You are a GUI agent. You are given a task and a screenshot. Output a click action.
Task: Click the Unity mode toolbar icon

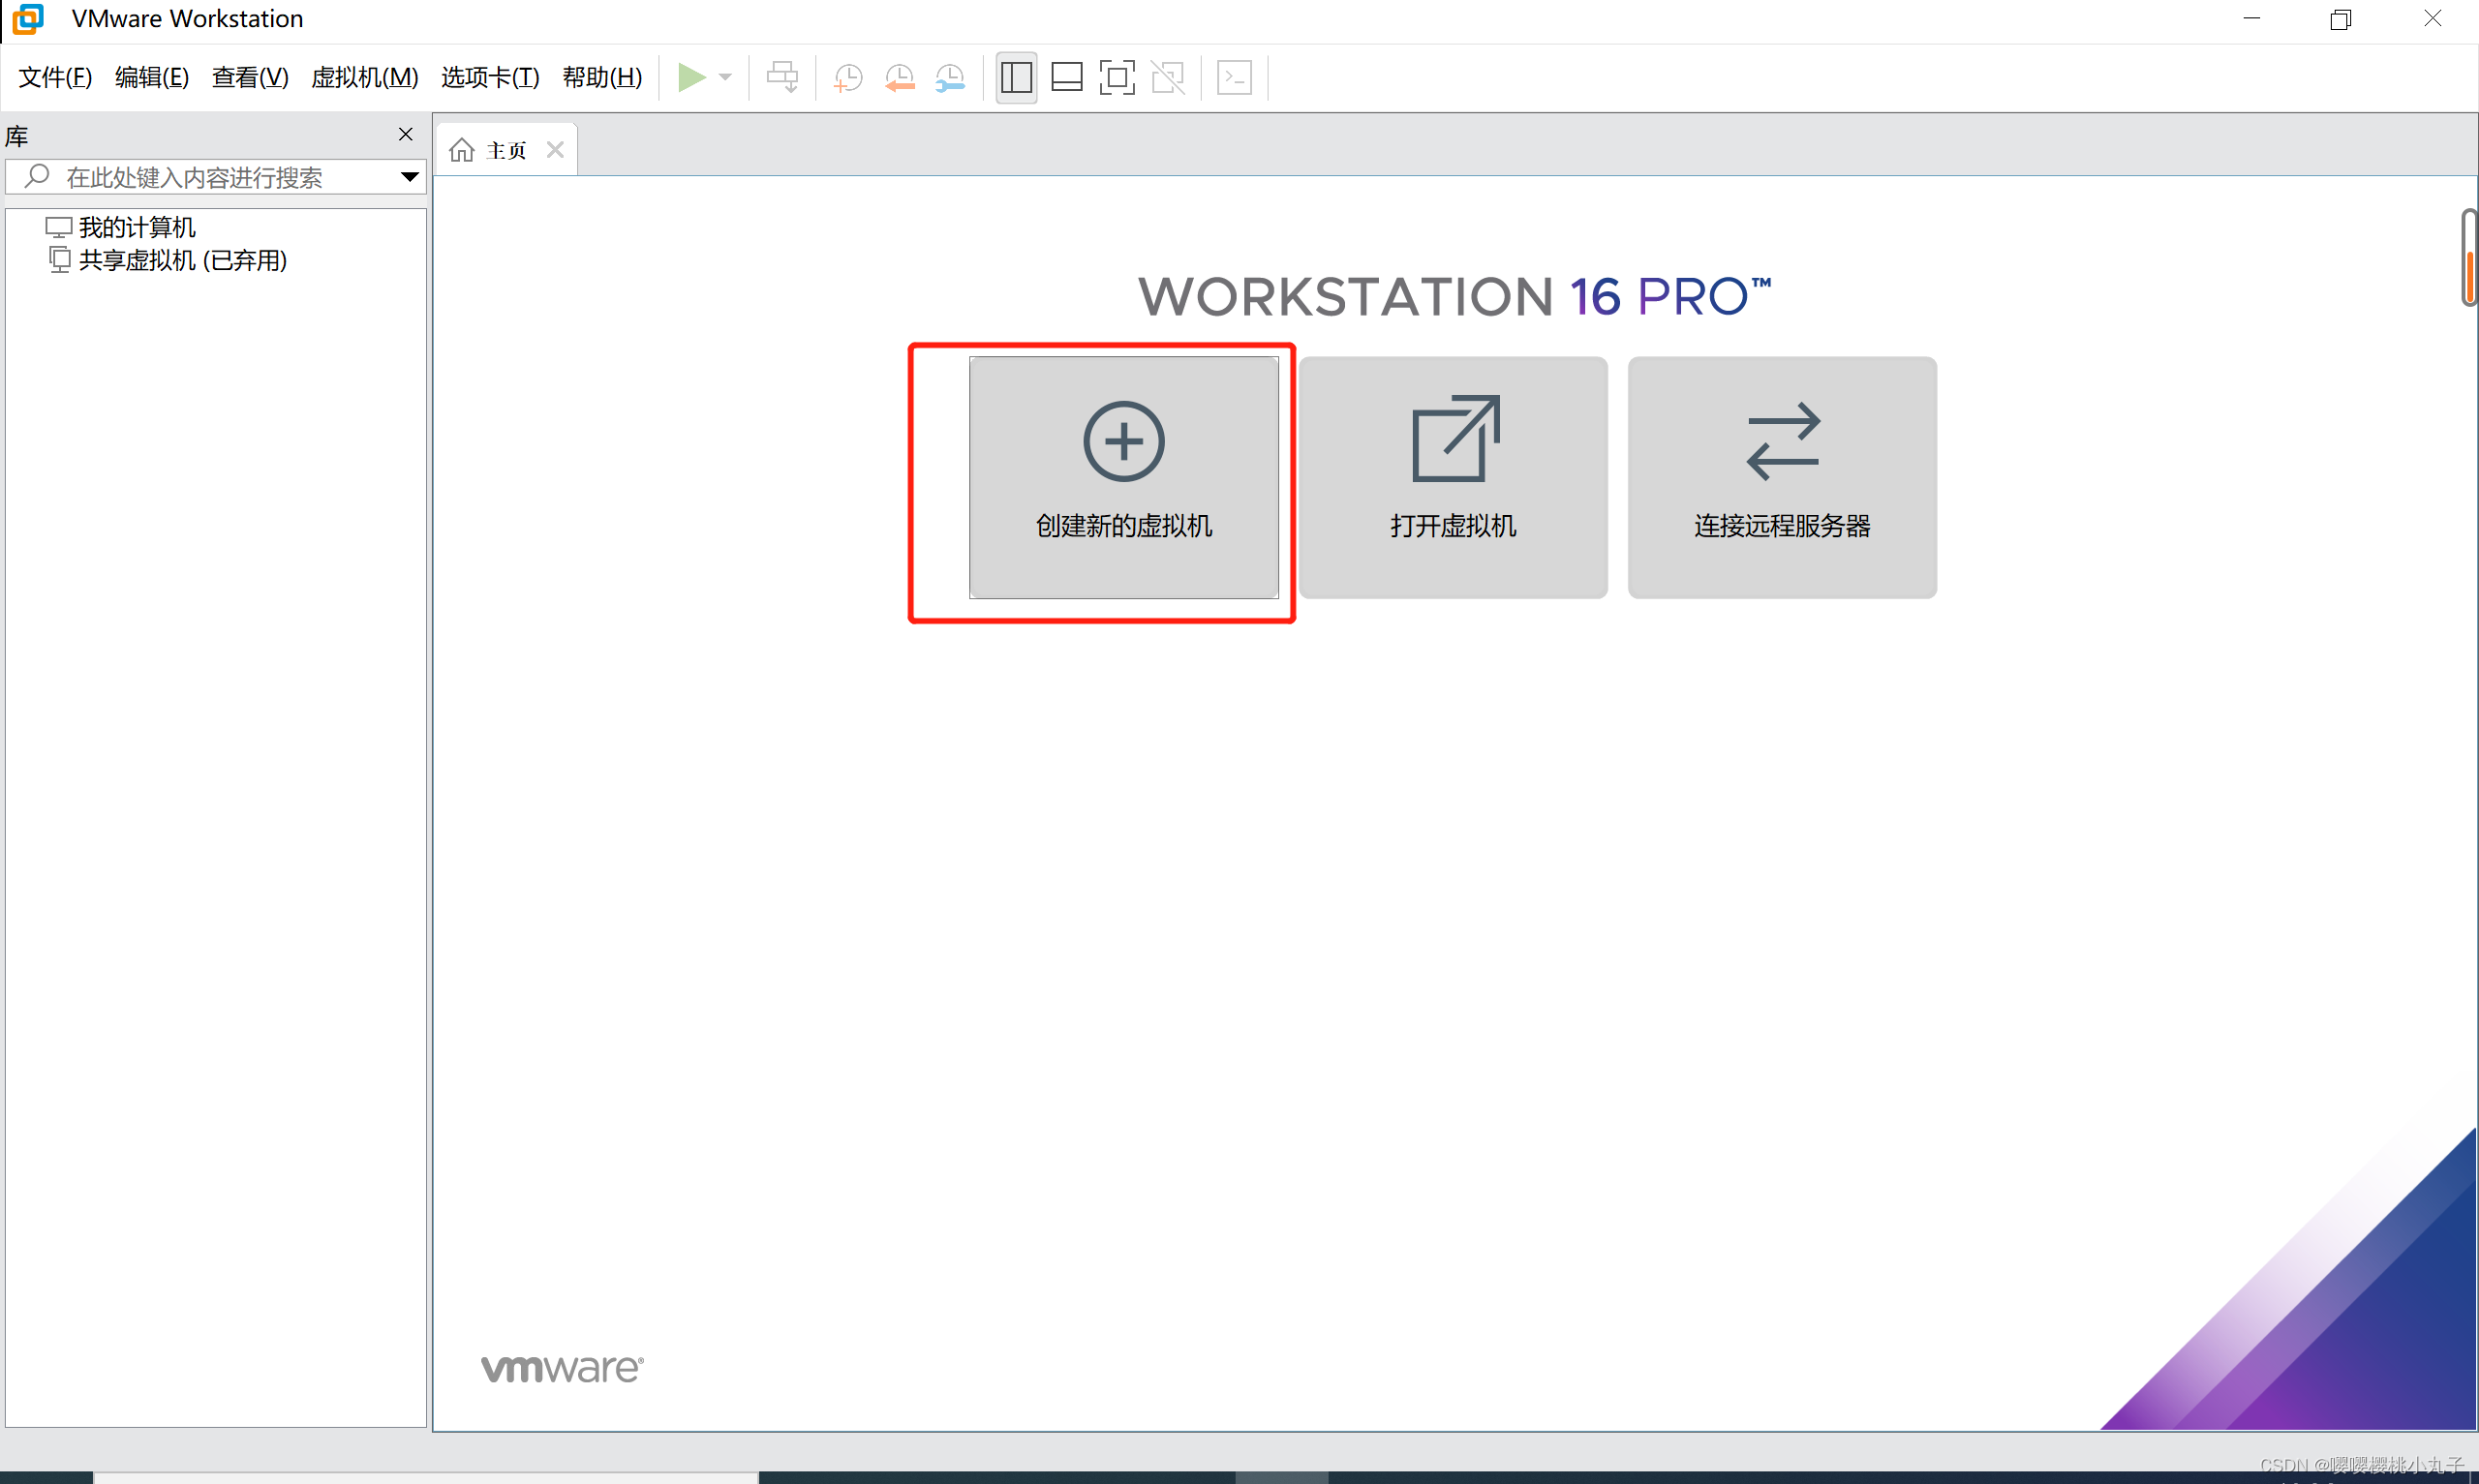coord(1168,77)
